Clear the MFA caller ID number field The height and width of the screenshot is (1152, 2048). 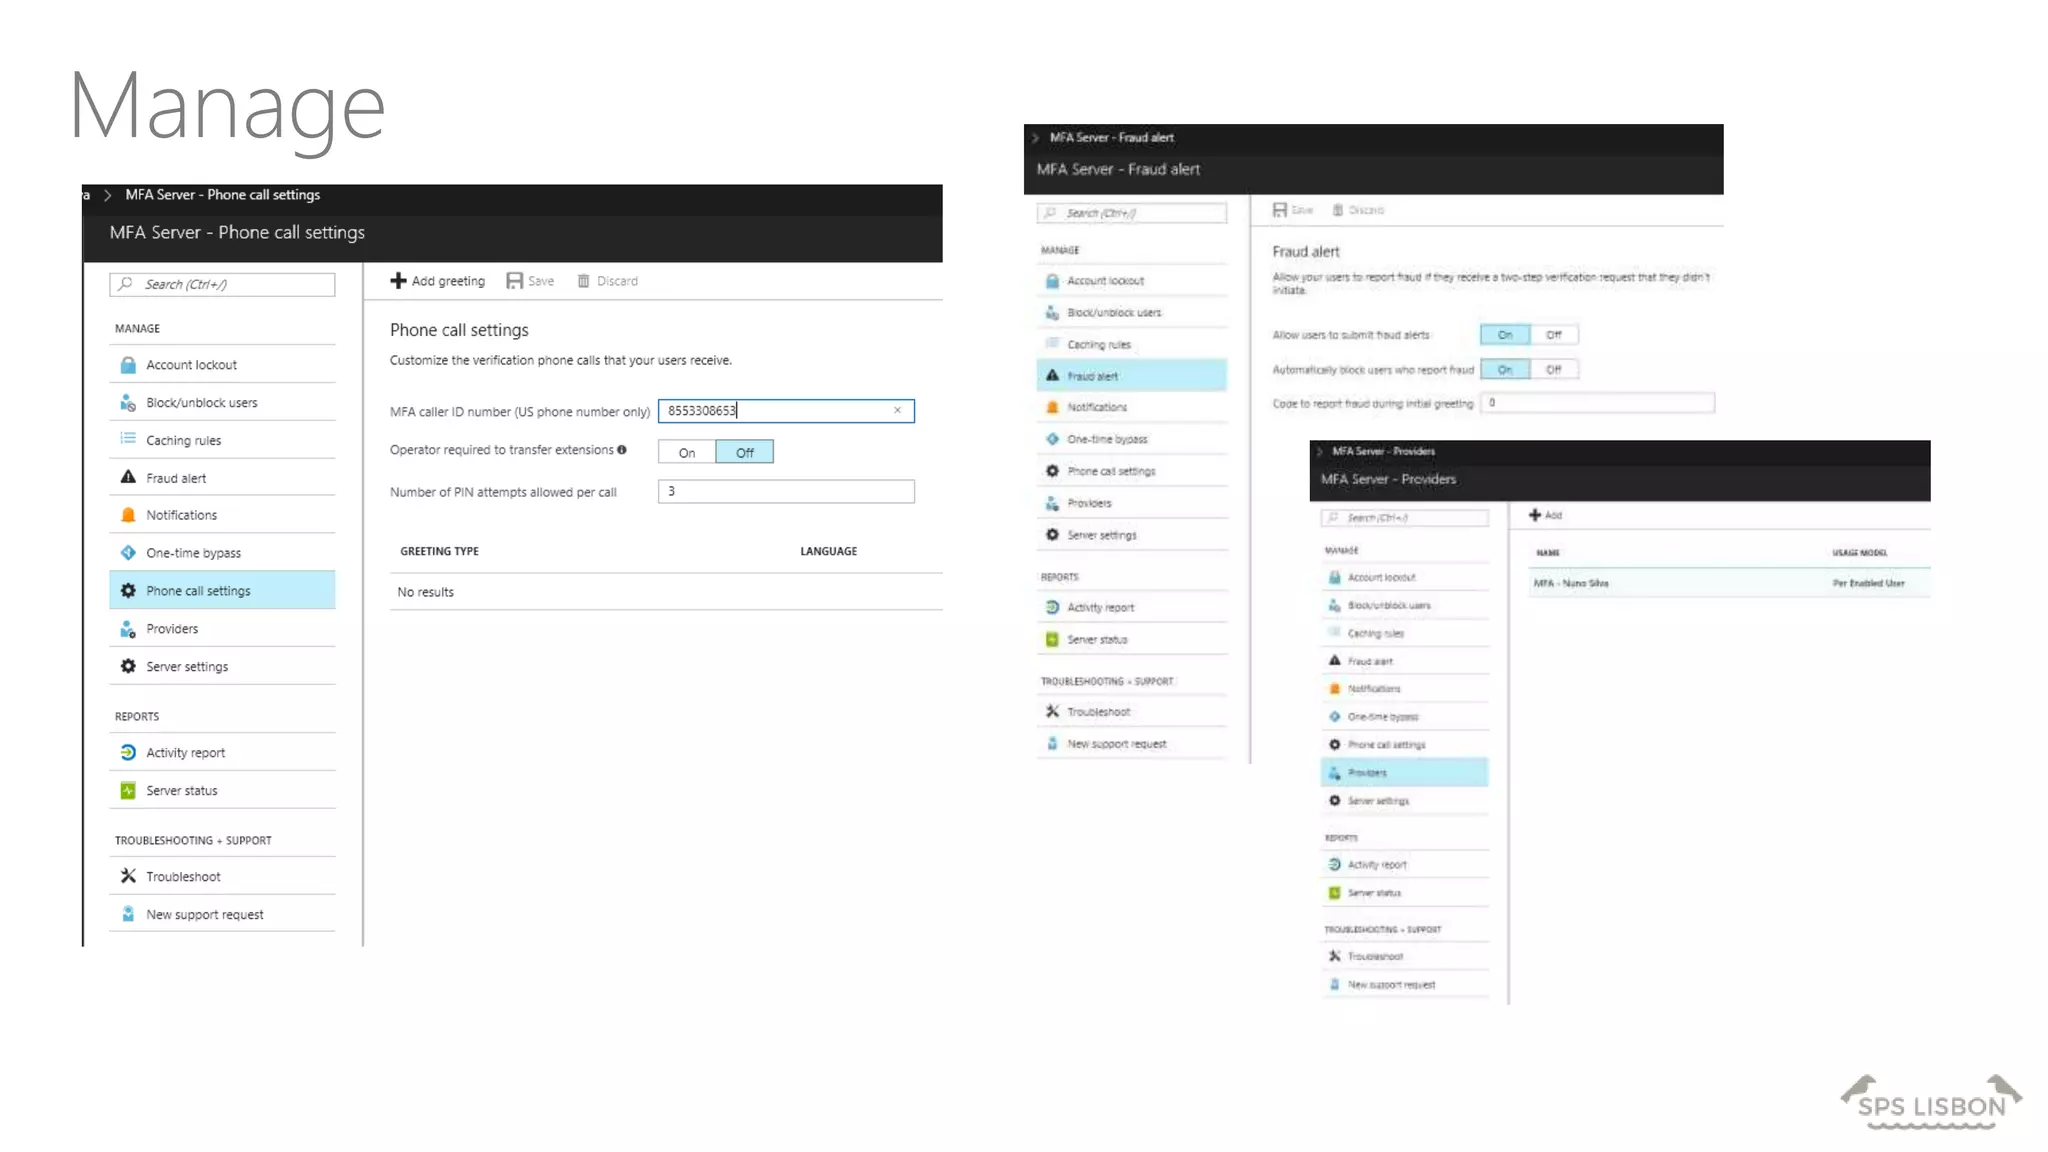click(x=897, y=410)
